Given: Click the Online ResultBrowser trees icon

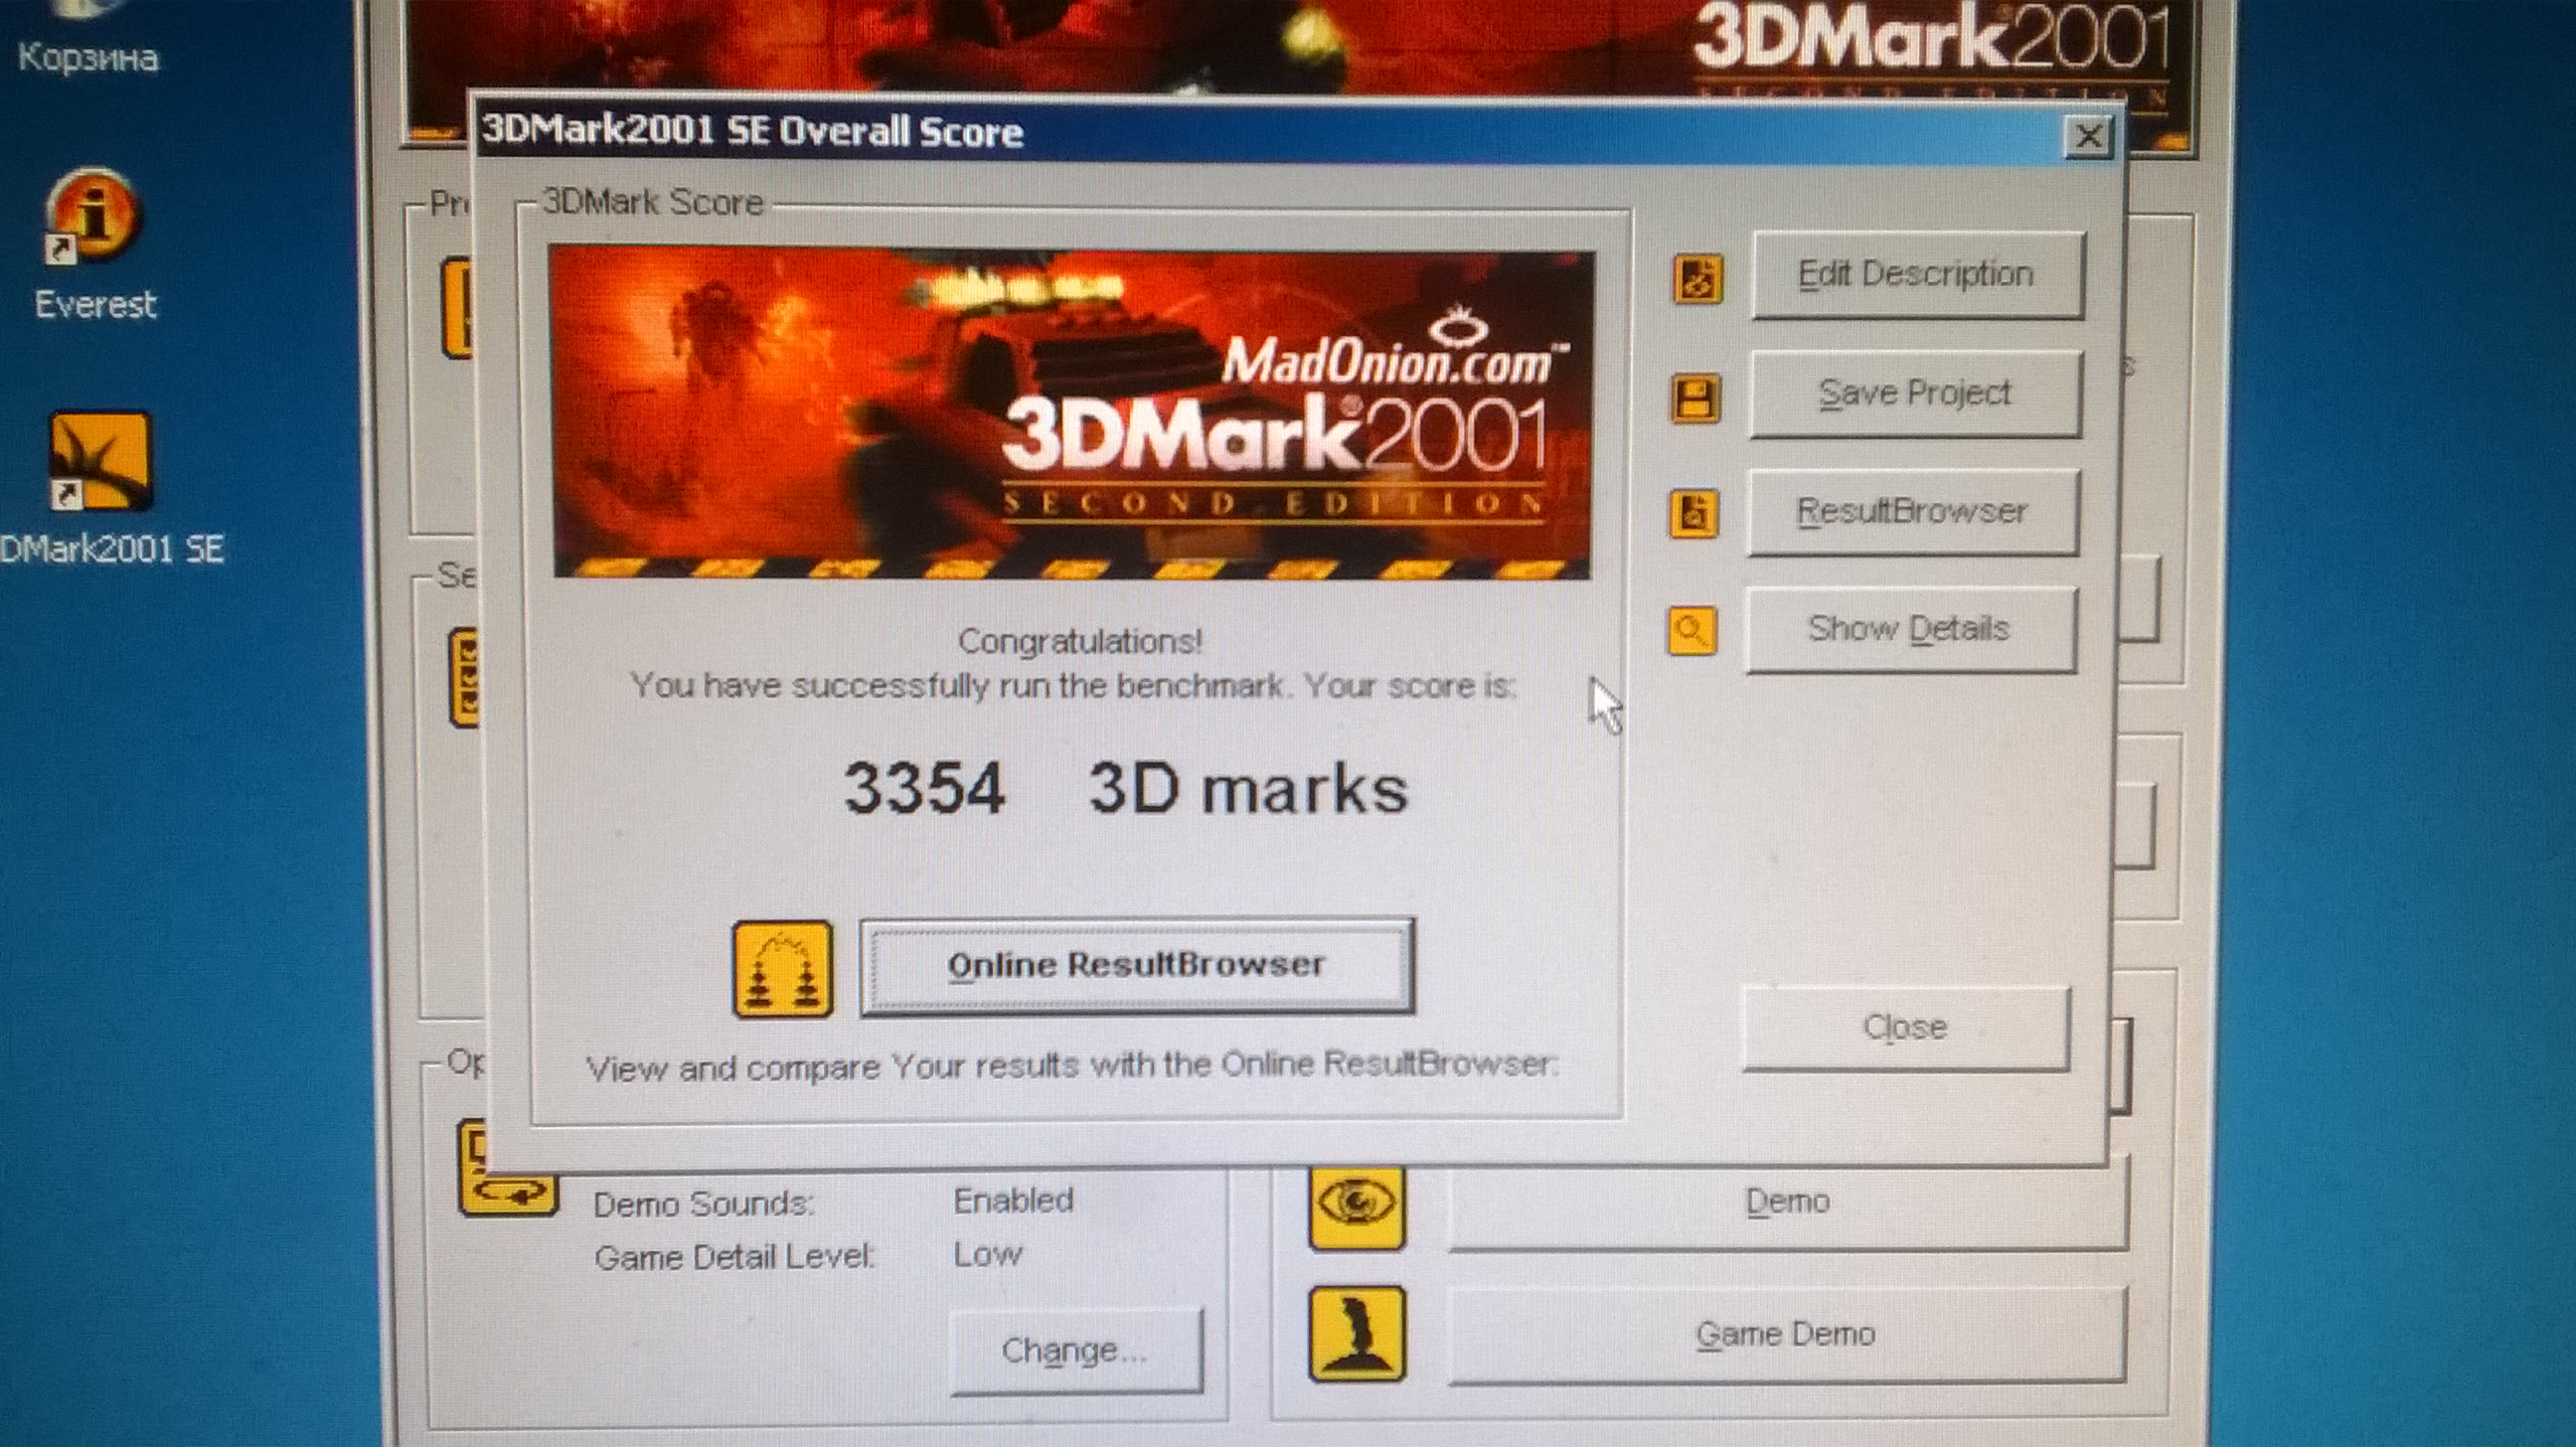Looking at the screenshot, I should click(782, 969).
